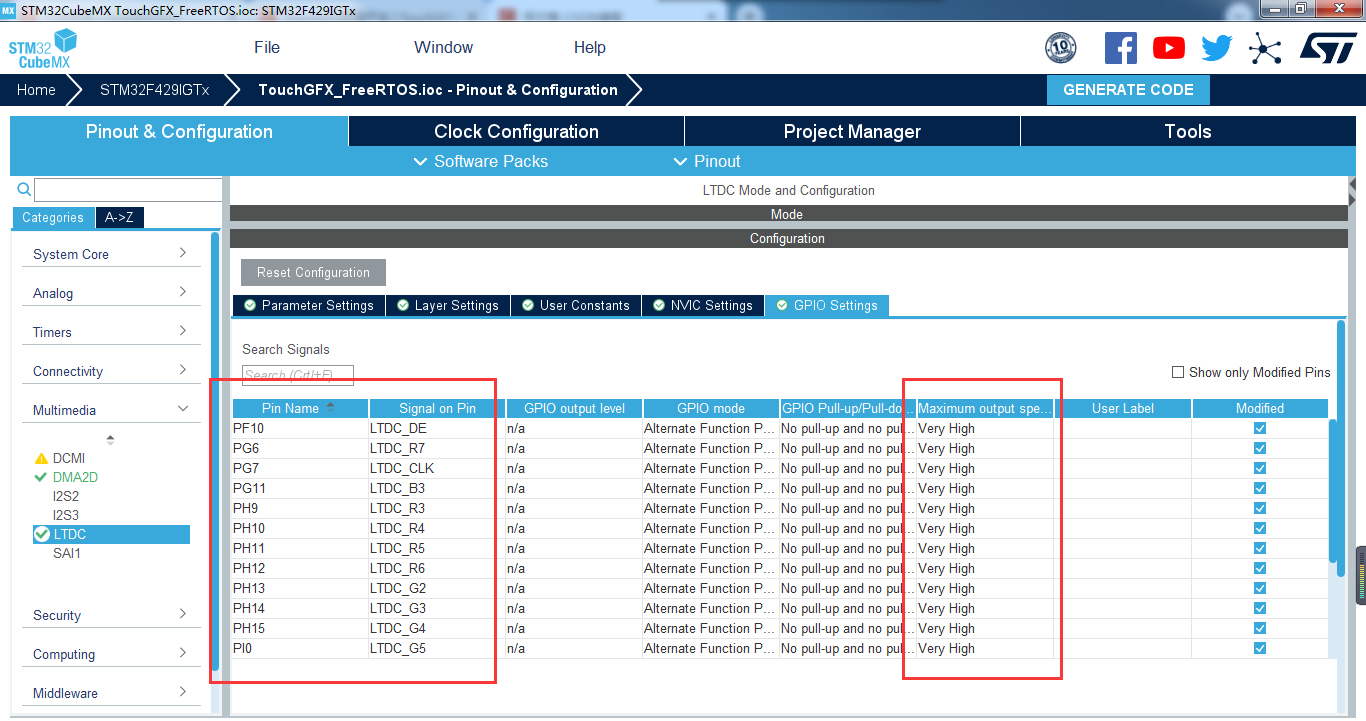Go to Home breadcrumb
Viewport: 1366px width, 721px height.
pos(36,89)
